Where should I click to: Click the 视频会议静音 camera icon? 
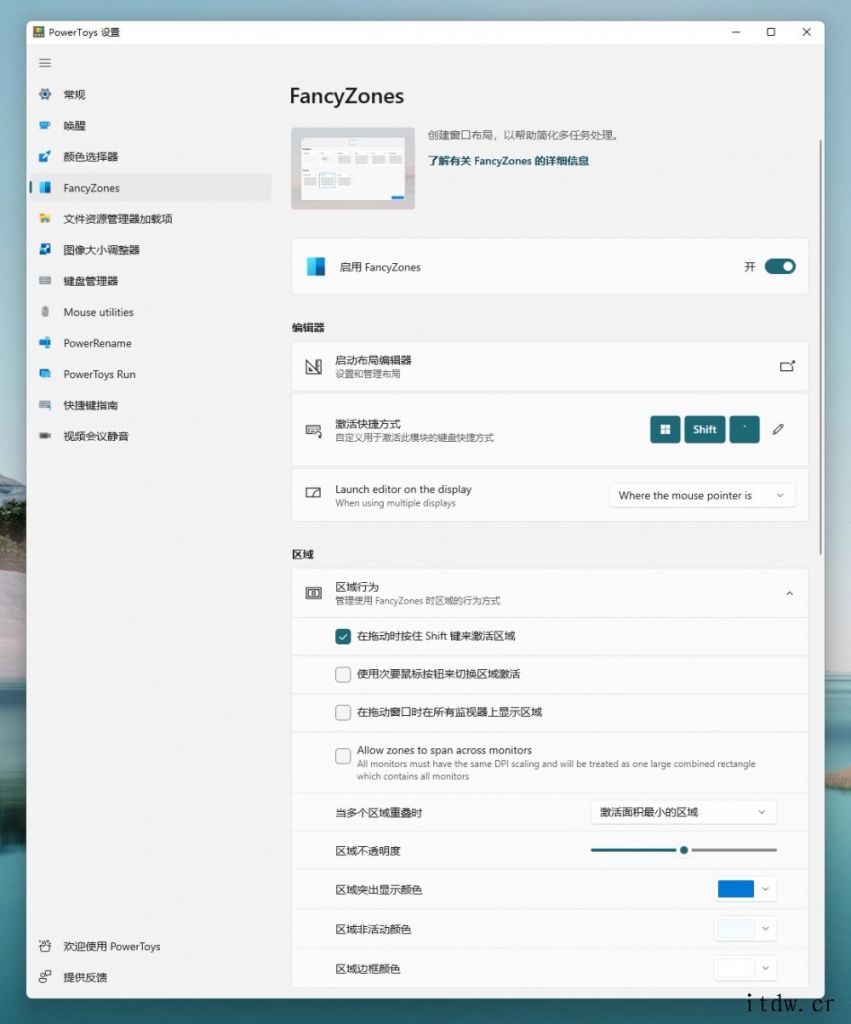click(45, 436)
